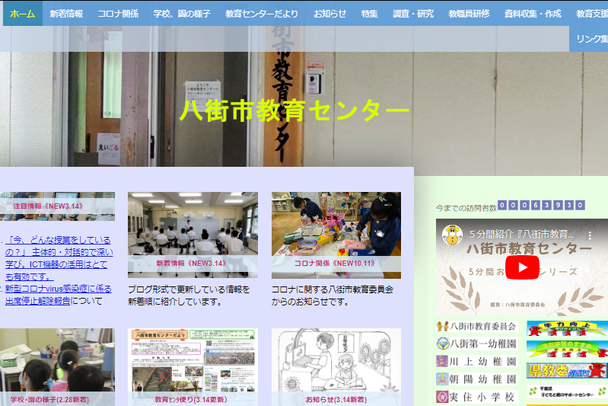
Task: Click the visitor counter digits 00063930
Action: click(541, 205)
